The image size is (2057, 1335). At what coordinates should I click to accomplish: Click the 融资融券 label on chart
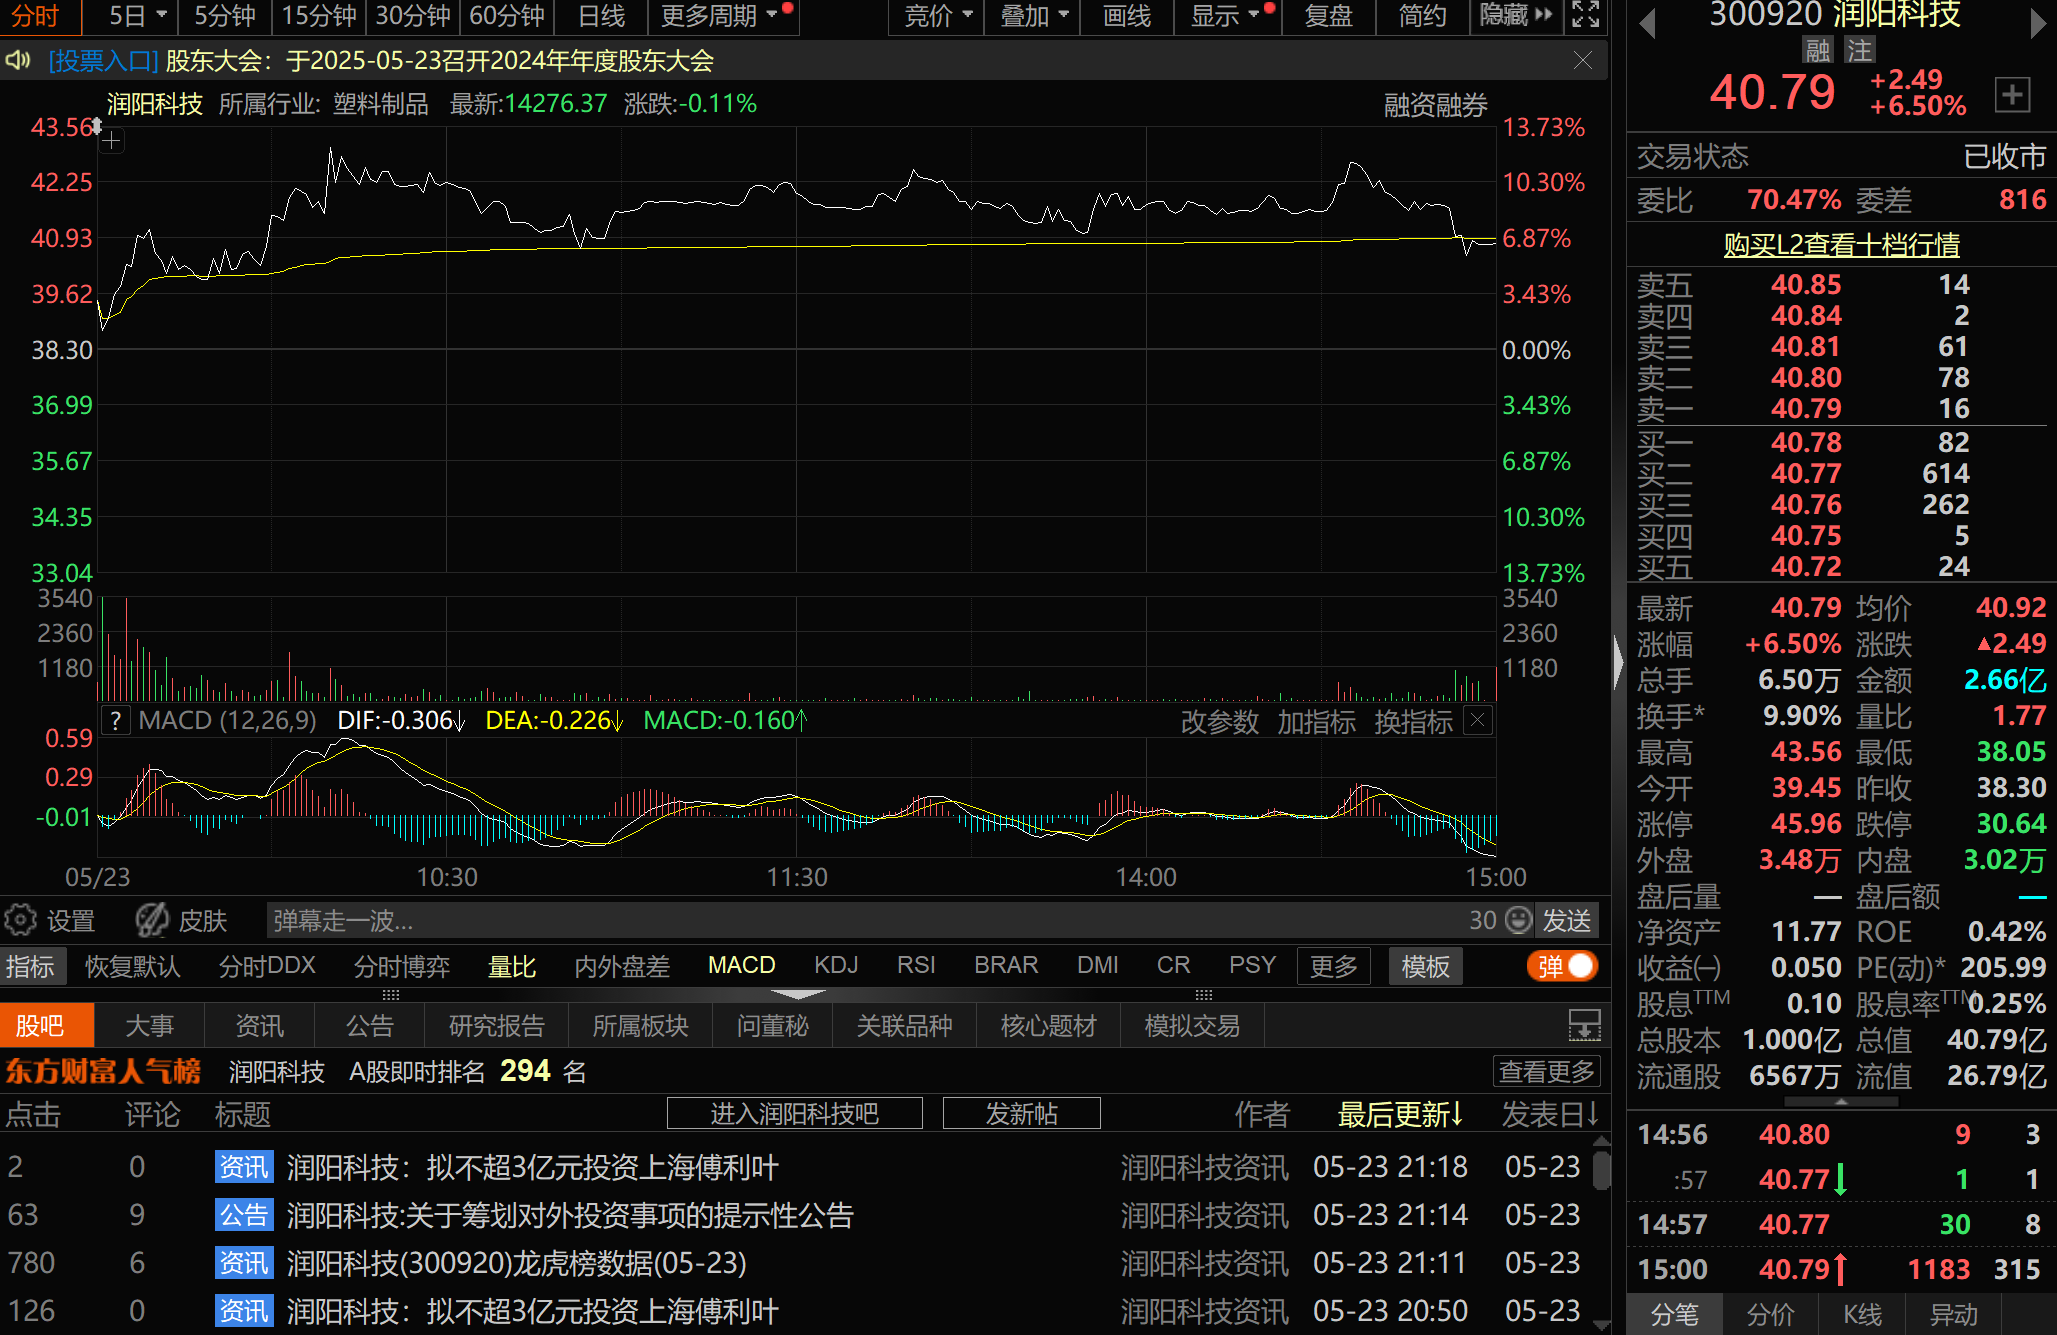tap(1435, 105)
